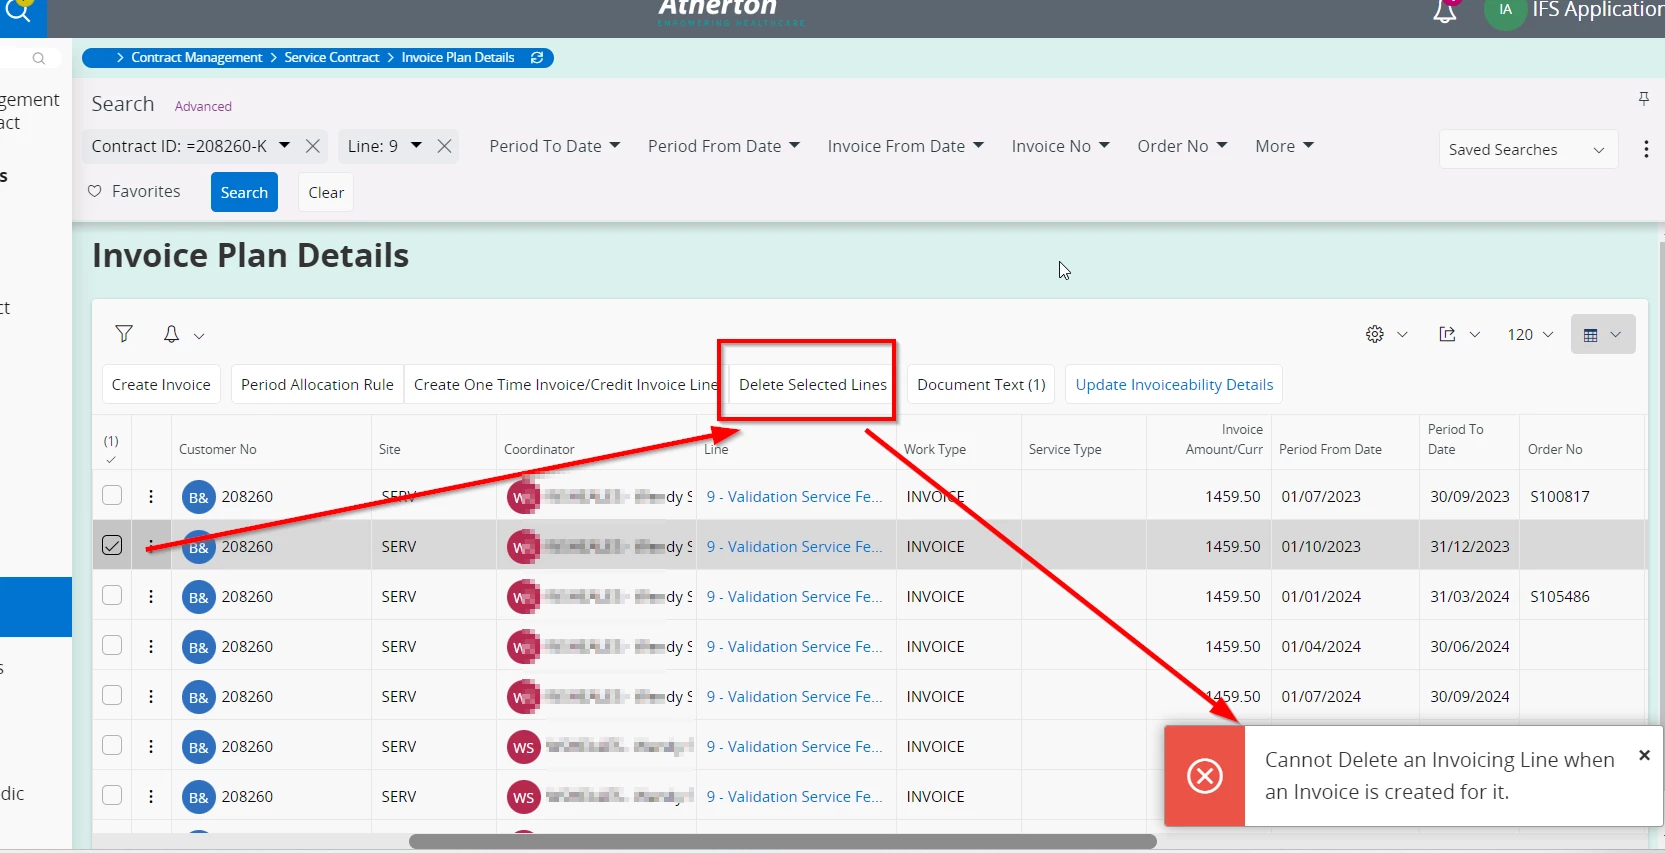Open the notification bell in top bar
This screenshot has height=853, width=1665.
point(1444,13)
